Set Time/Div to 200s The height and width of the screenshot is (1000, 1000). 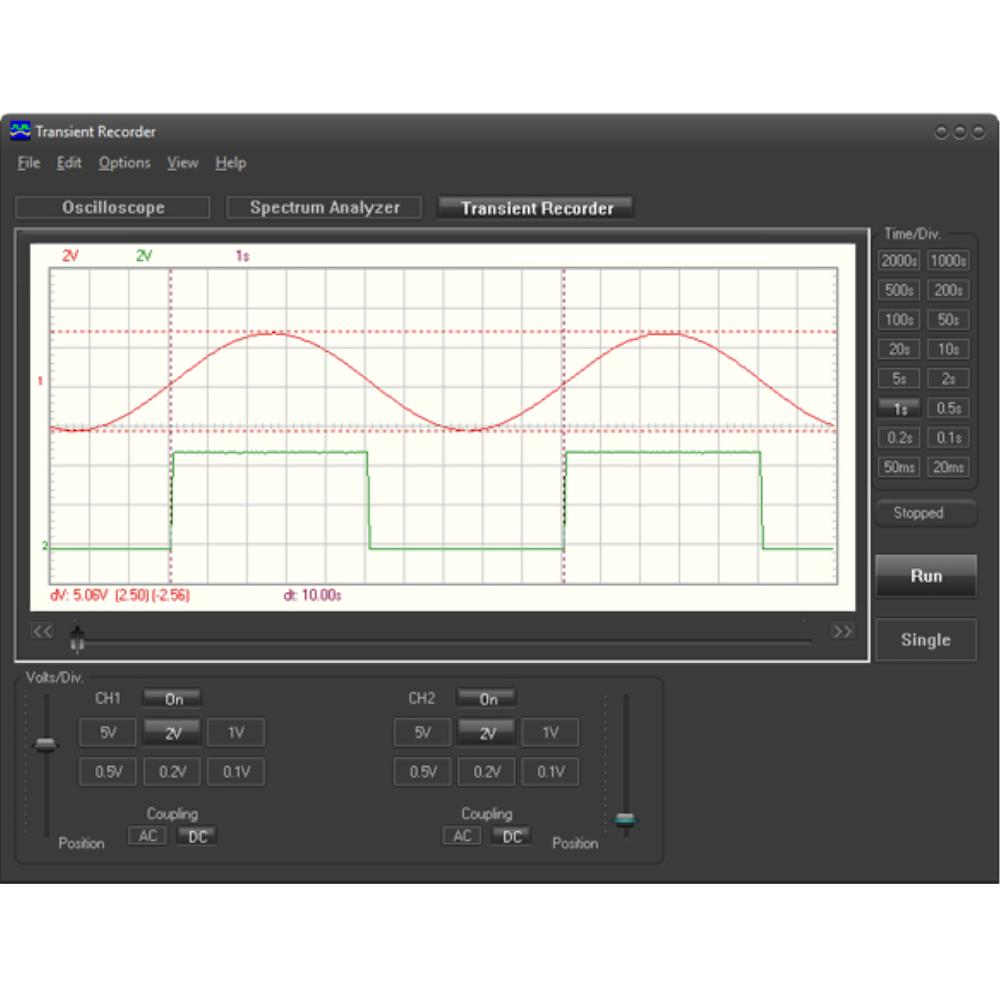[948, 290]
